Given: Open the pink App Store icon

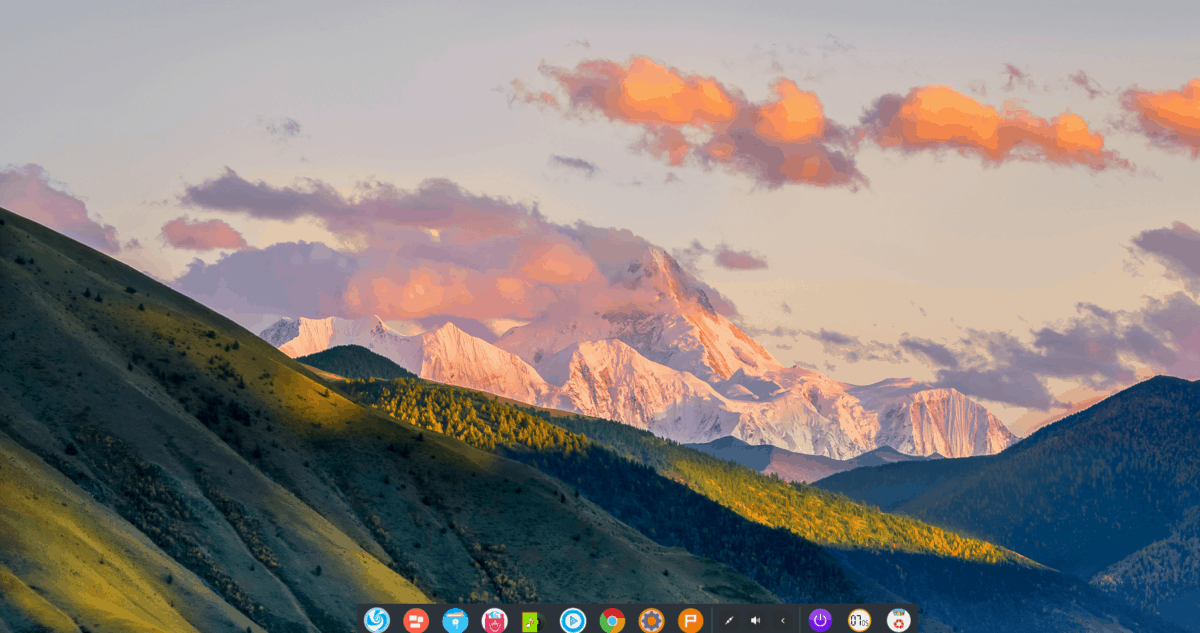Looking at the screenshot, I should point(495,619).
